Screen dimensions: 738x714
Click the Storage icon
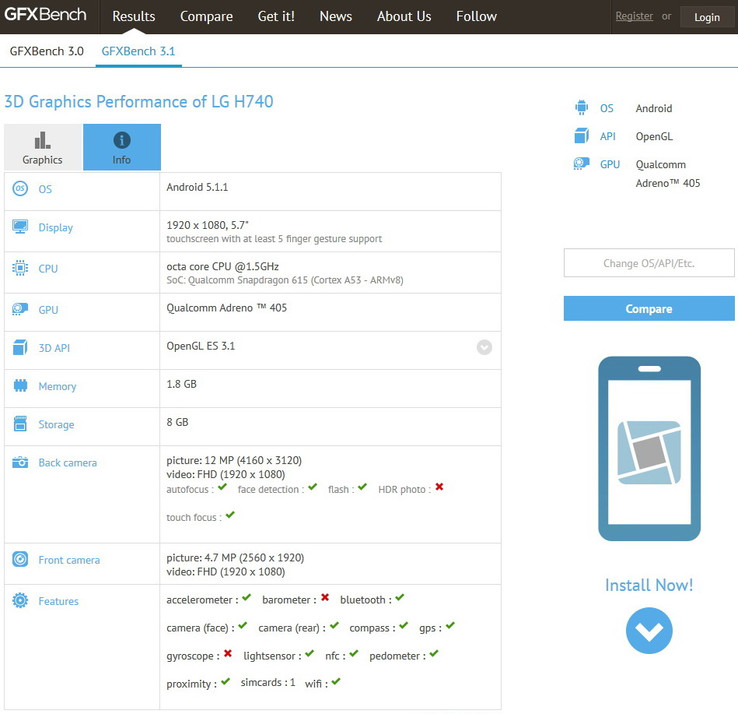20,424
